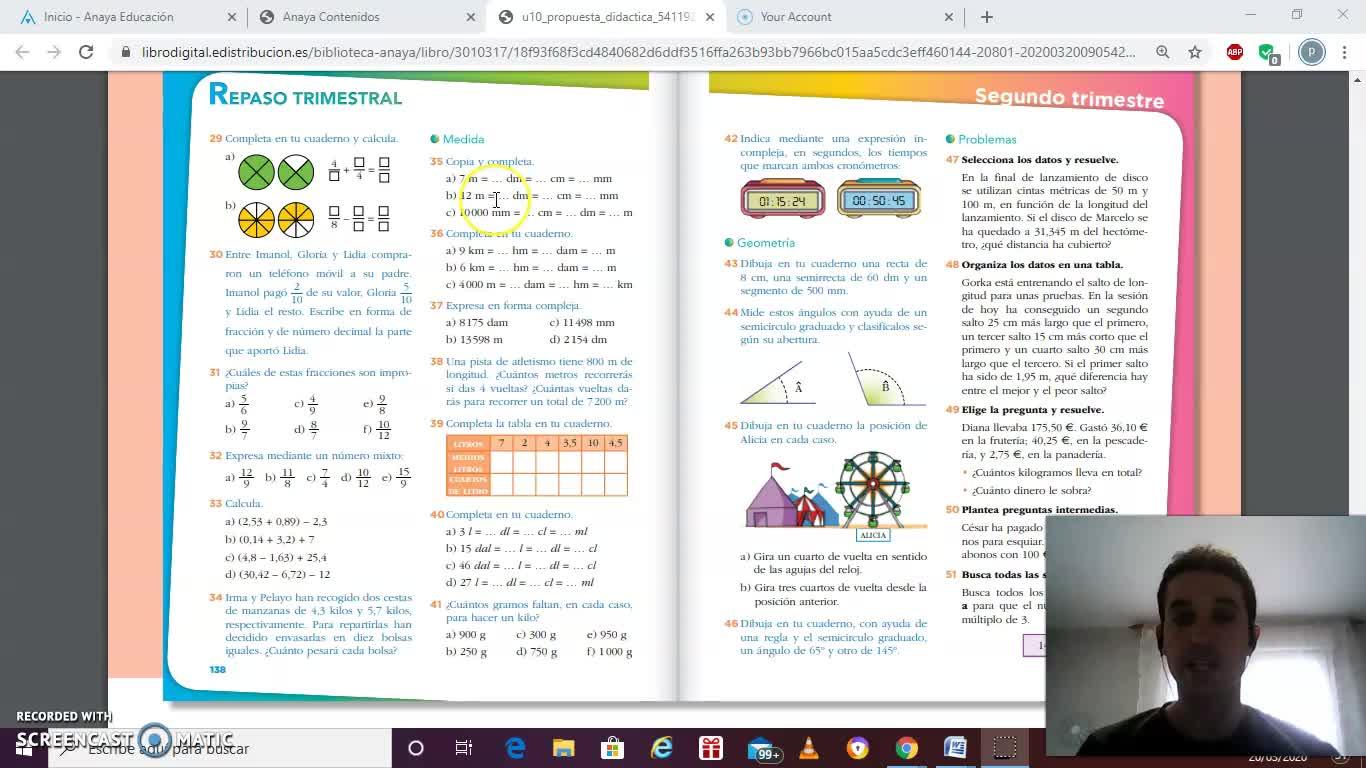Open the Chrome menu
Screen dimensions: 1366x768
pyautogui.click(x=1343, y=52)
